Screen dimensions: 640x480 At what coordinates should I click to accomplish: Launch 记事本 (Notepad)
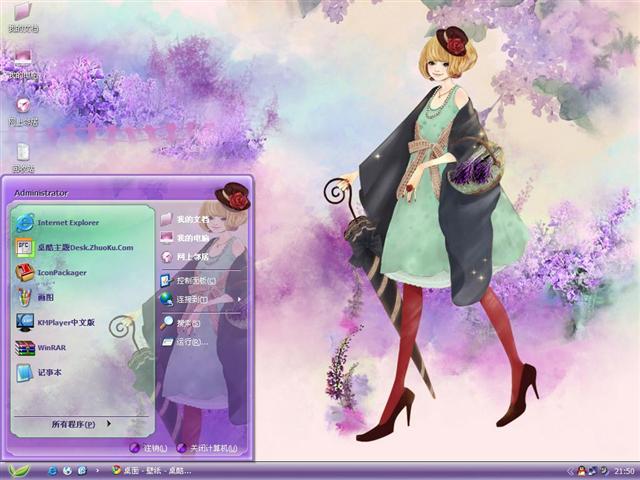(49, 372)
